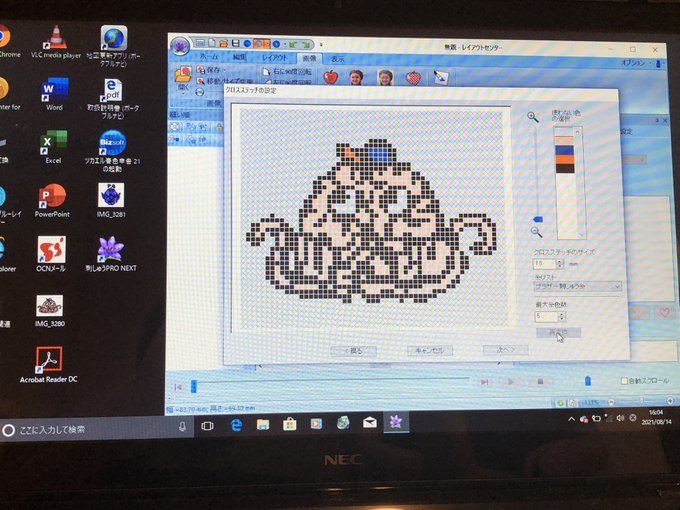
Task: Click the blue zoom slider handle in dialog
Action: point(538,219)
